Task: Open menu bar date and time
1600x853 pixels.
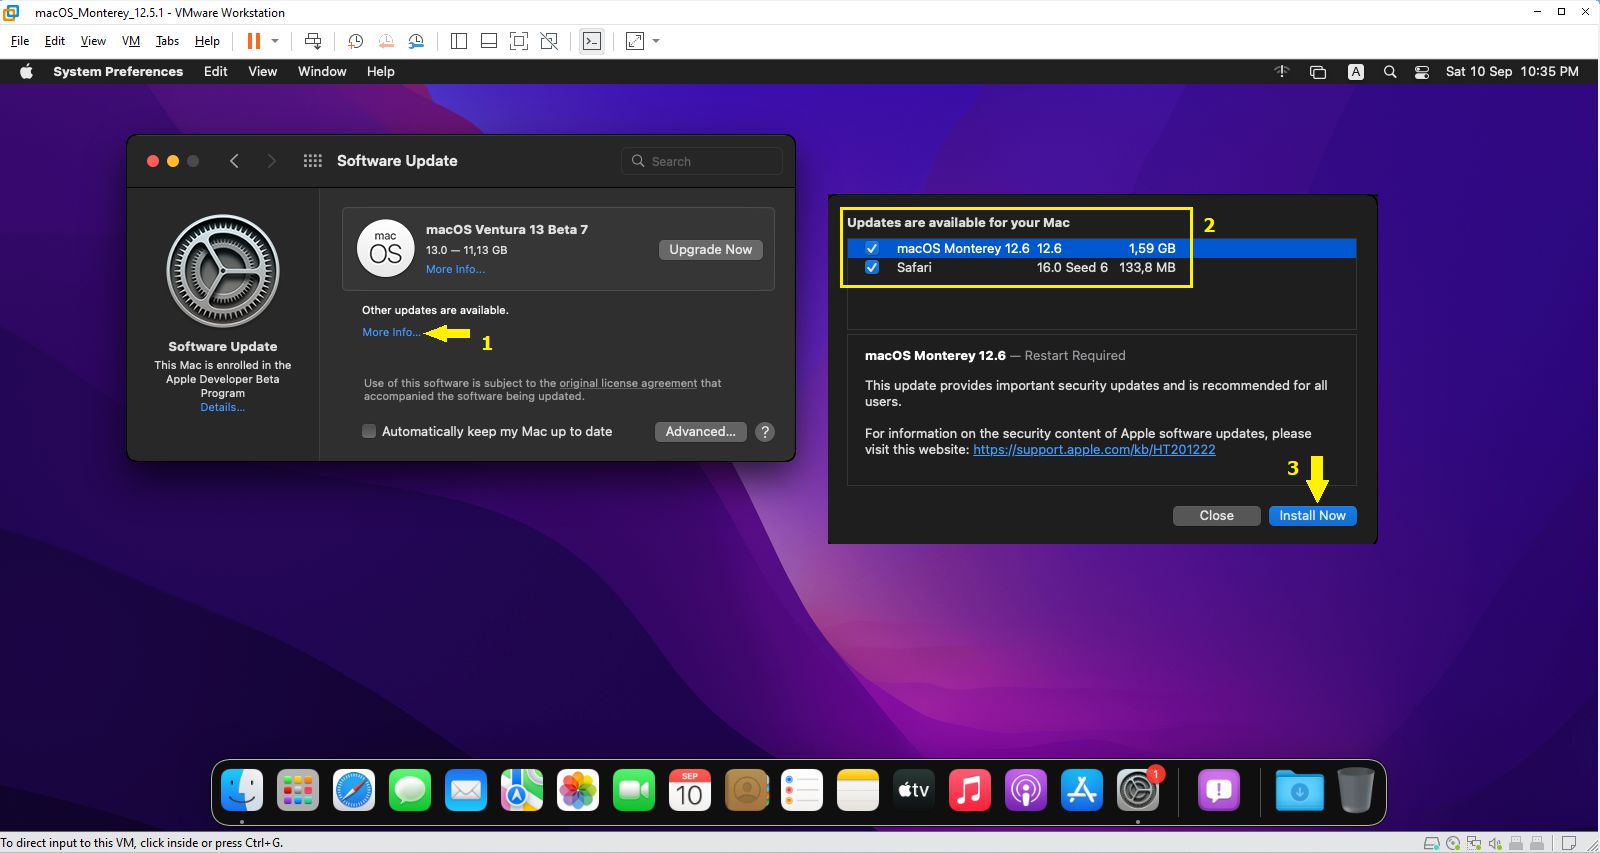Action: coord(1512,72)
